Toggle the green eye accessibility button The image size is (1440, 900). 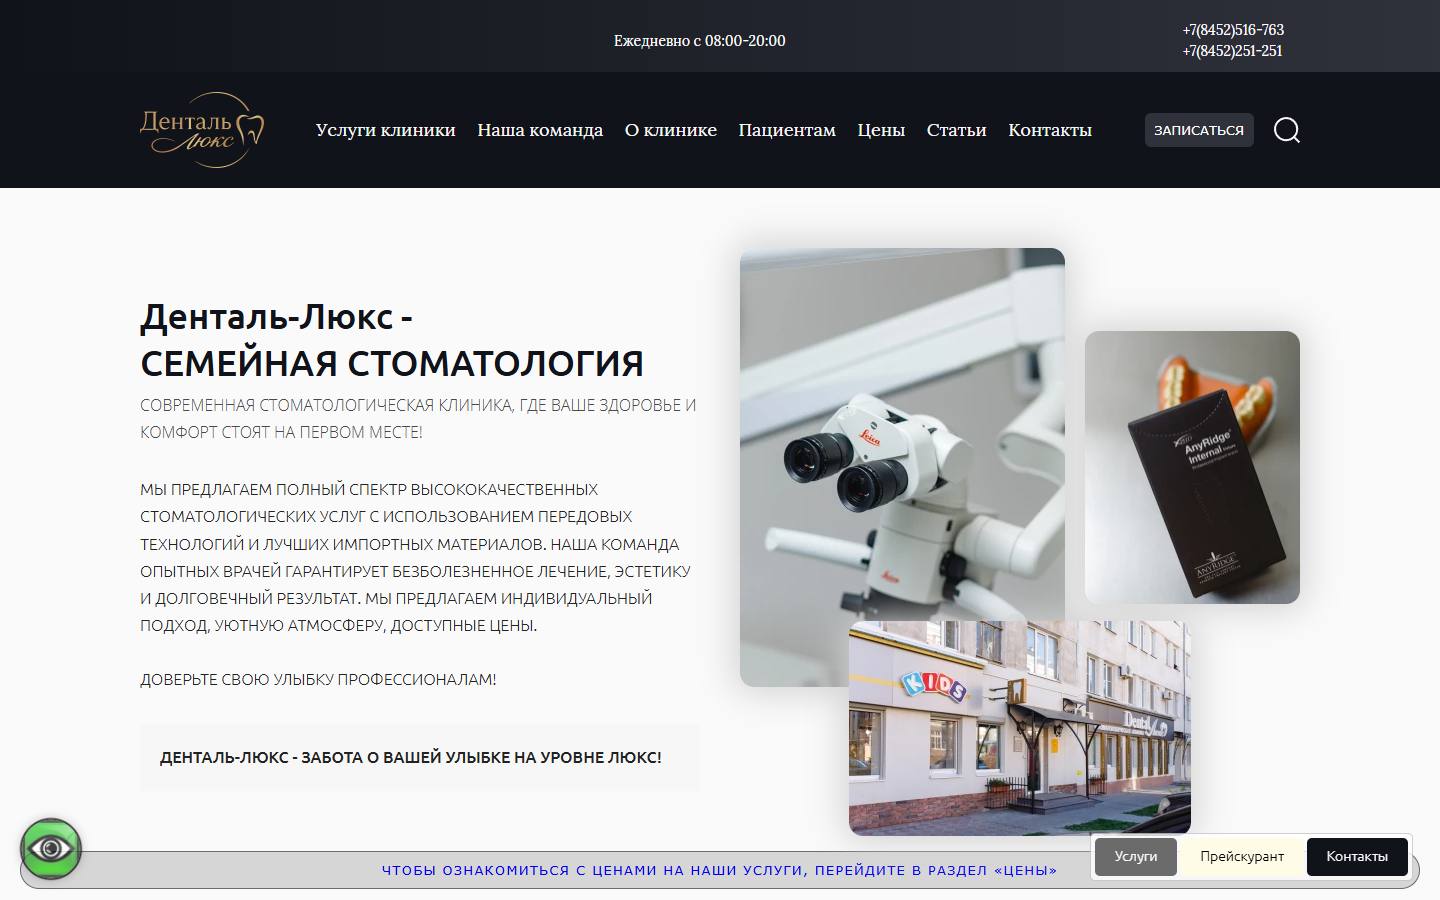51,849
